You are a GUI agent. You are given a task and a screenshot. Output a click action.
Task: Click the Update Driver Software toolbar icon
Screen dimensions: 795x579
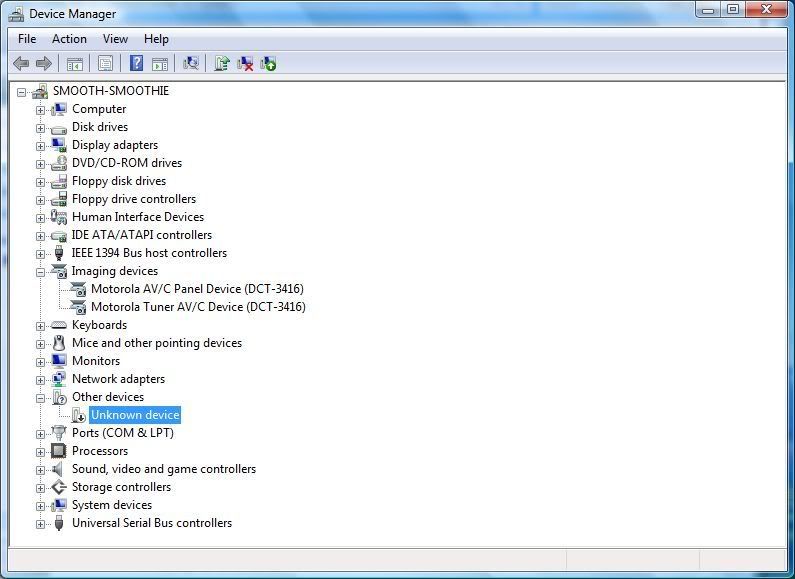coord(222,63)
